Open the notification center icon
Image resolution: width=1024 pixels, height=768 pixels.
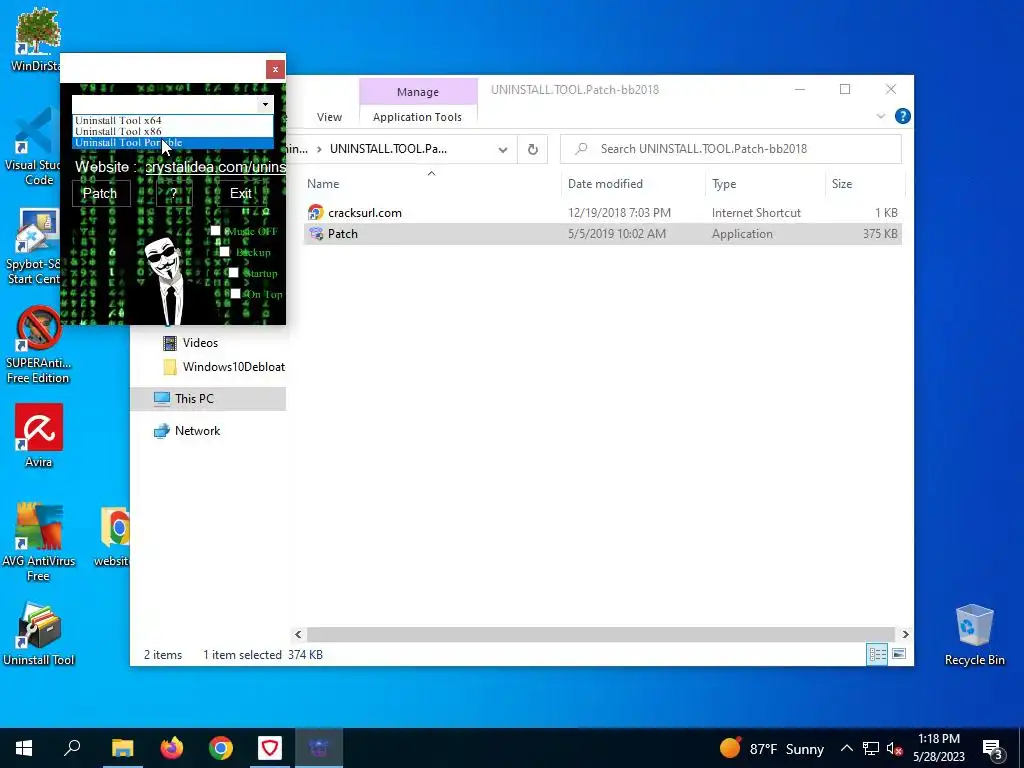pos(993,750)
